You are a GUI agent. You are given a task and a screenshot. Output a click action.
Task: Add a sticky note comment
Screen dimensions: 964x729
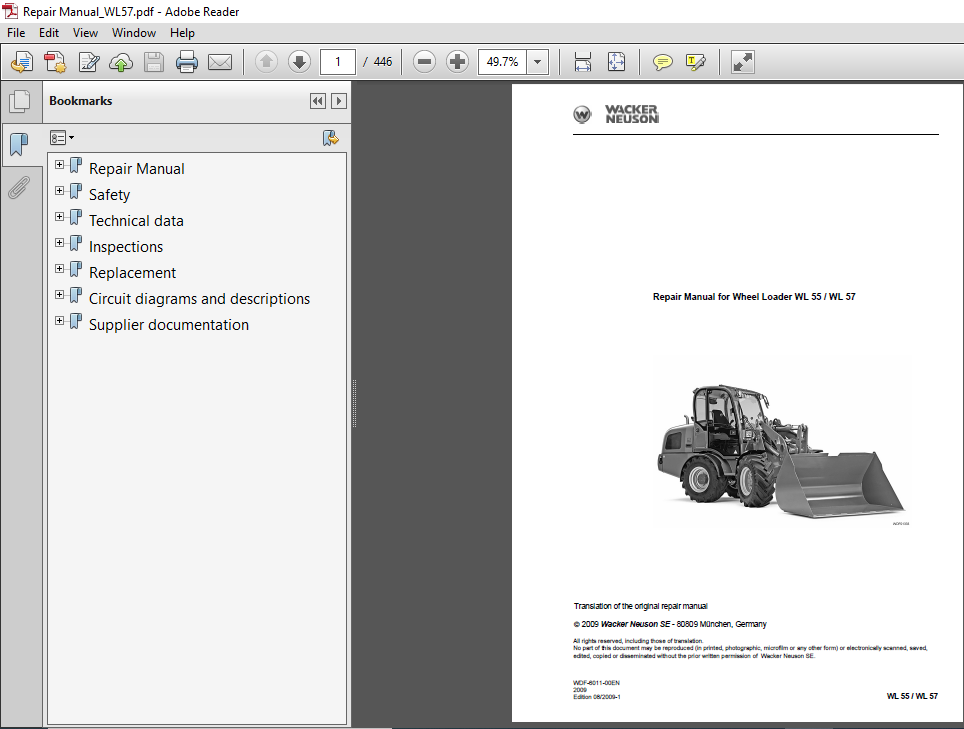pos(662,62)
